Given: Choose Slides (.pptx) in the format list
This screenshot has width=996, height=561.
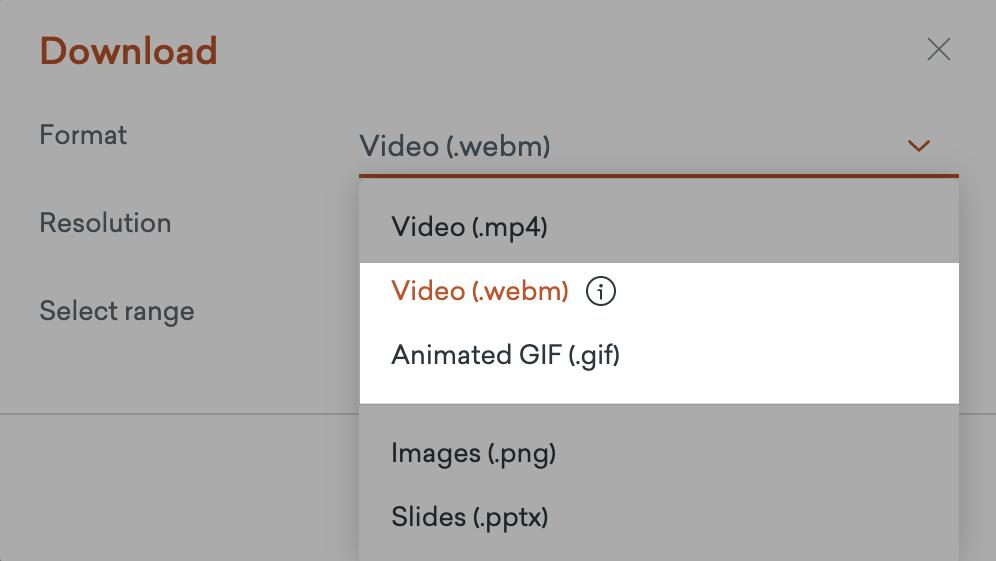Looking at the screenshot, I should [659, 517].
